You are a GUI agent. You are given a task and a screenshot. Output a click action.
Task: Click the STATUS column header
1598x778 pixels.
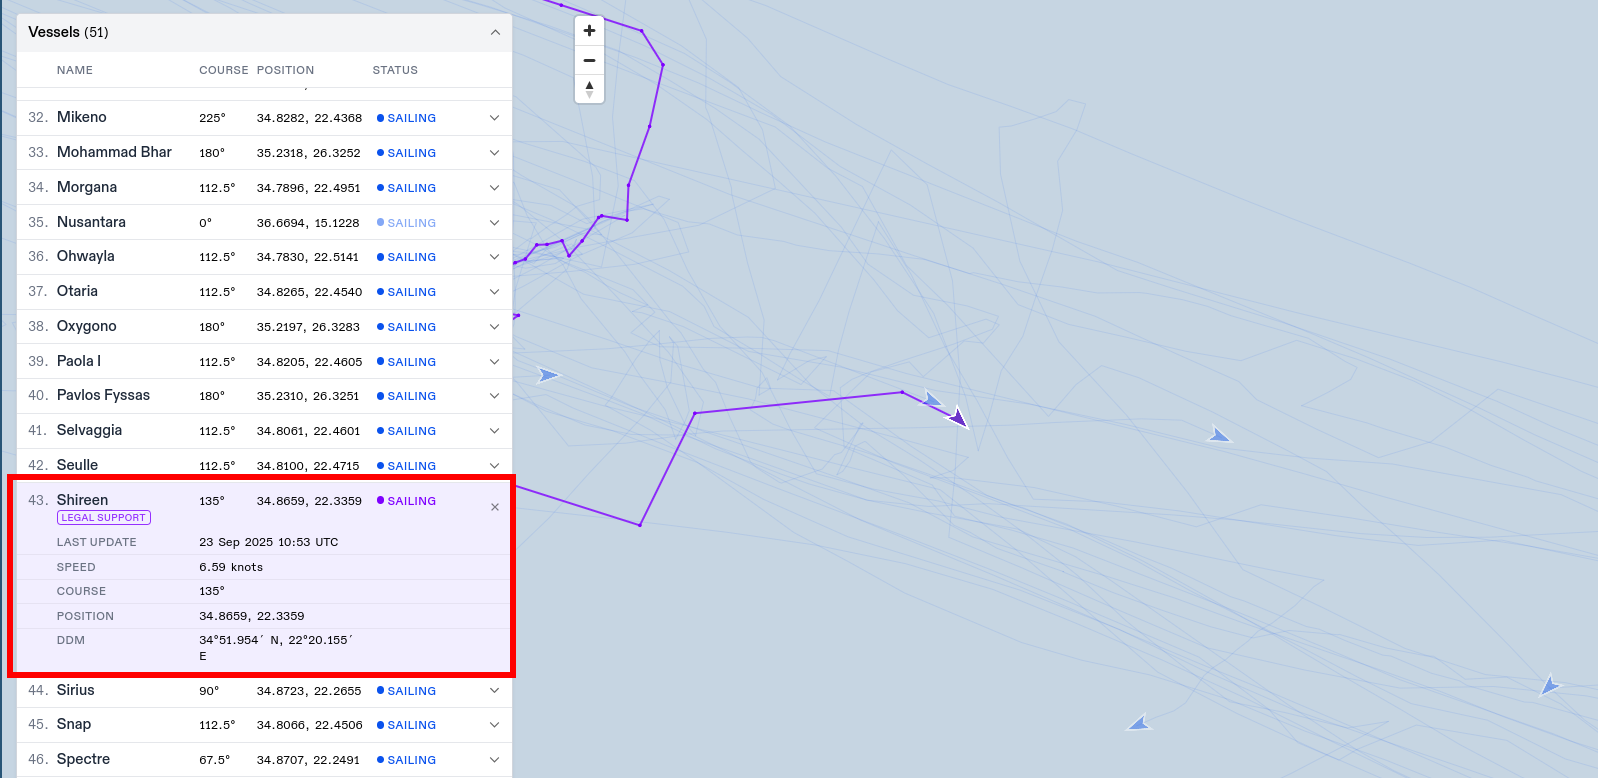click(395, 70)
